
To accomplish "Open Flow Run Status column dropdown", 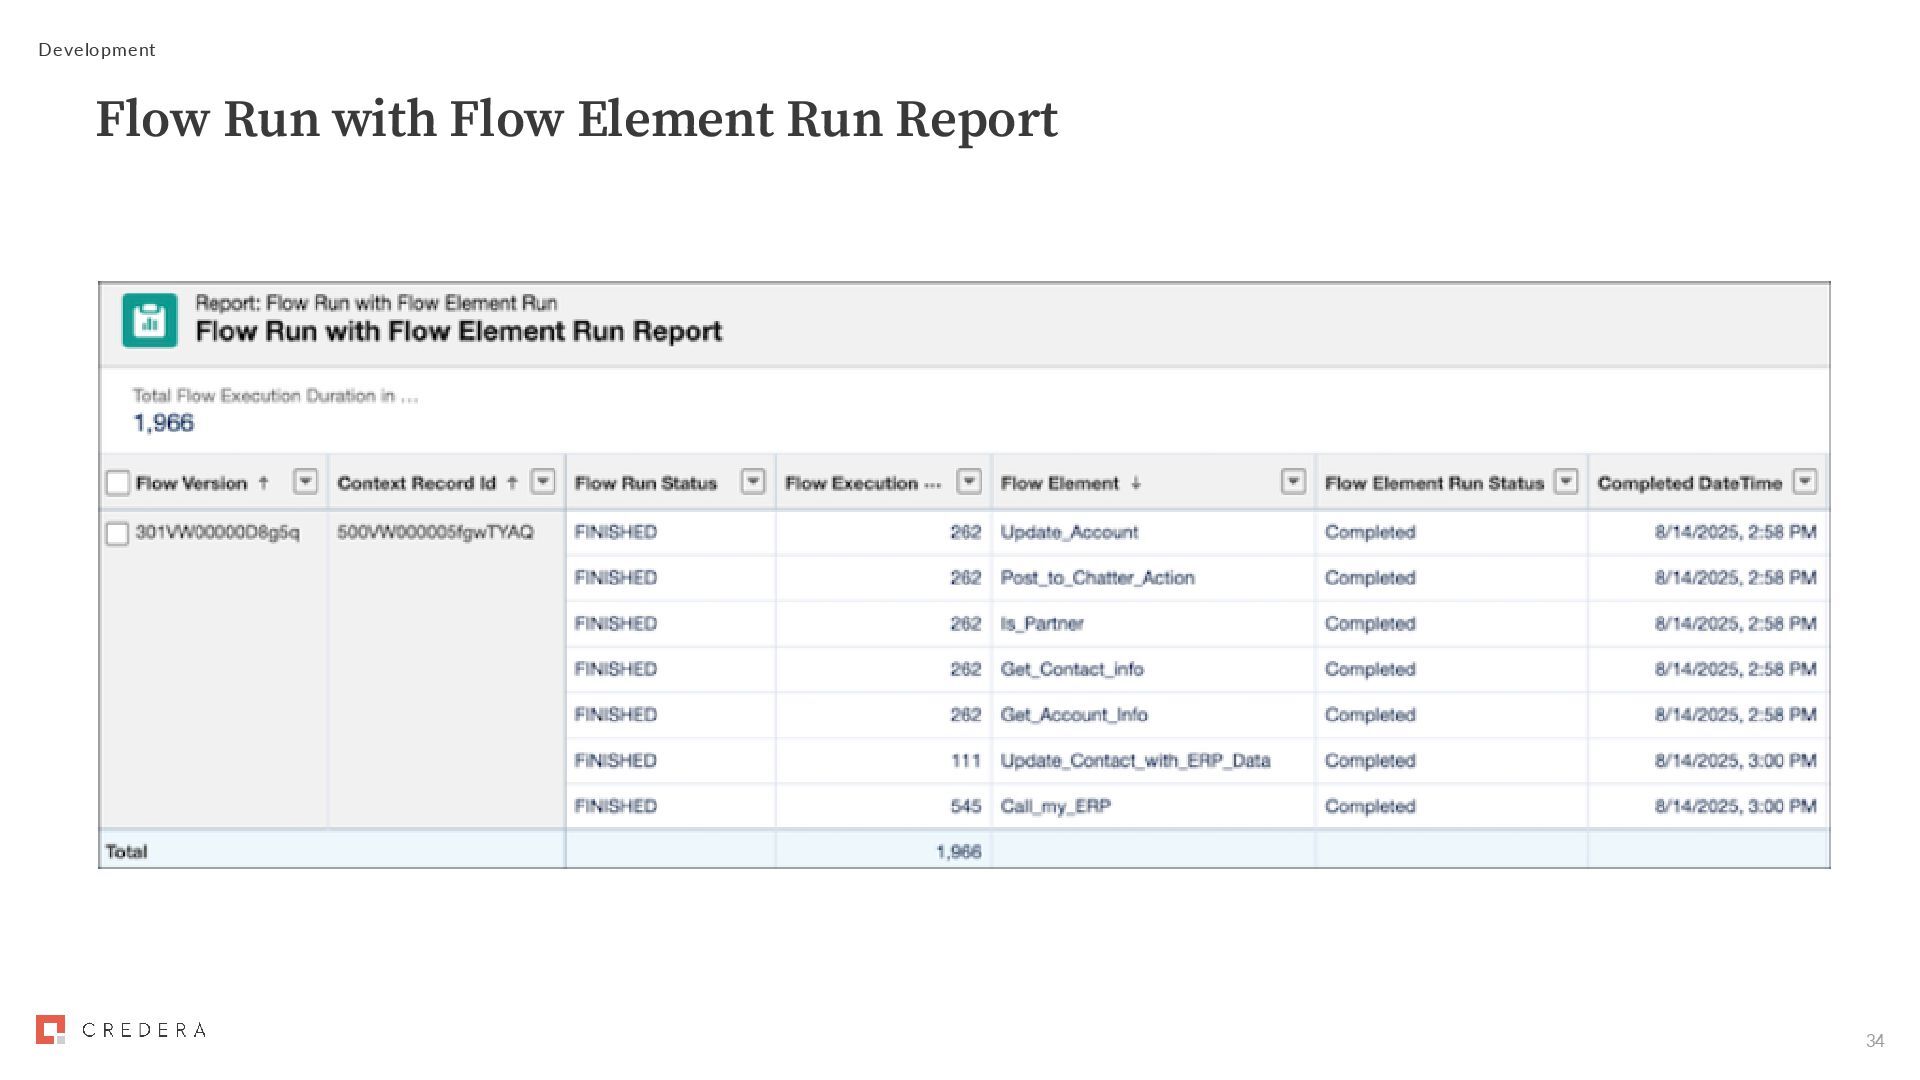I will pos(753,482).
